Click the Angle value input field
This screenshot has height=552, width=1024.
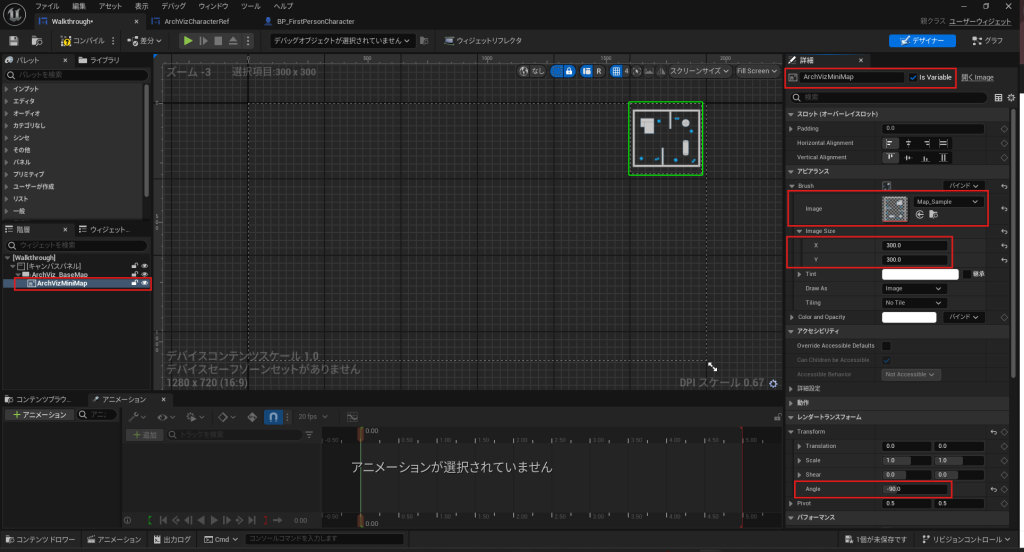pos(913,489)
